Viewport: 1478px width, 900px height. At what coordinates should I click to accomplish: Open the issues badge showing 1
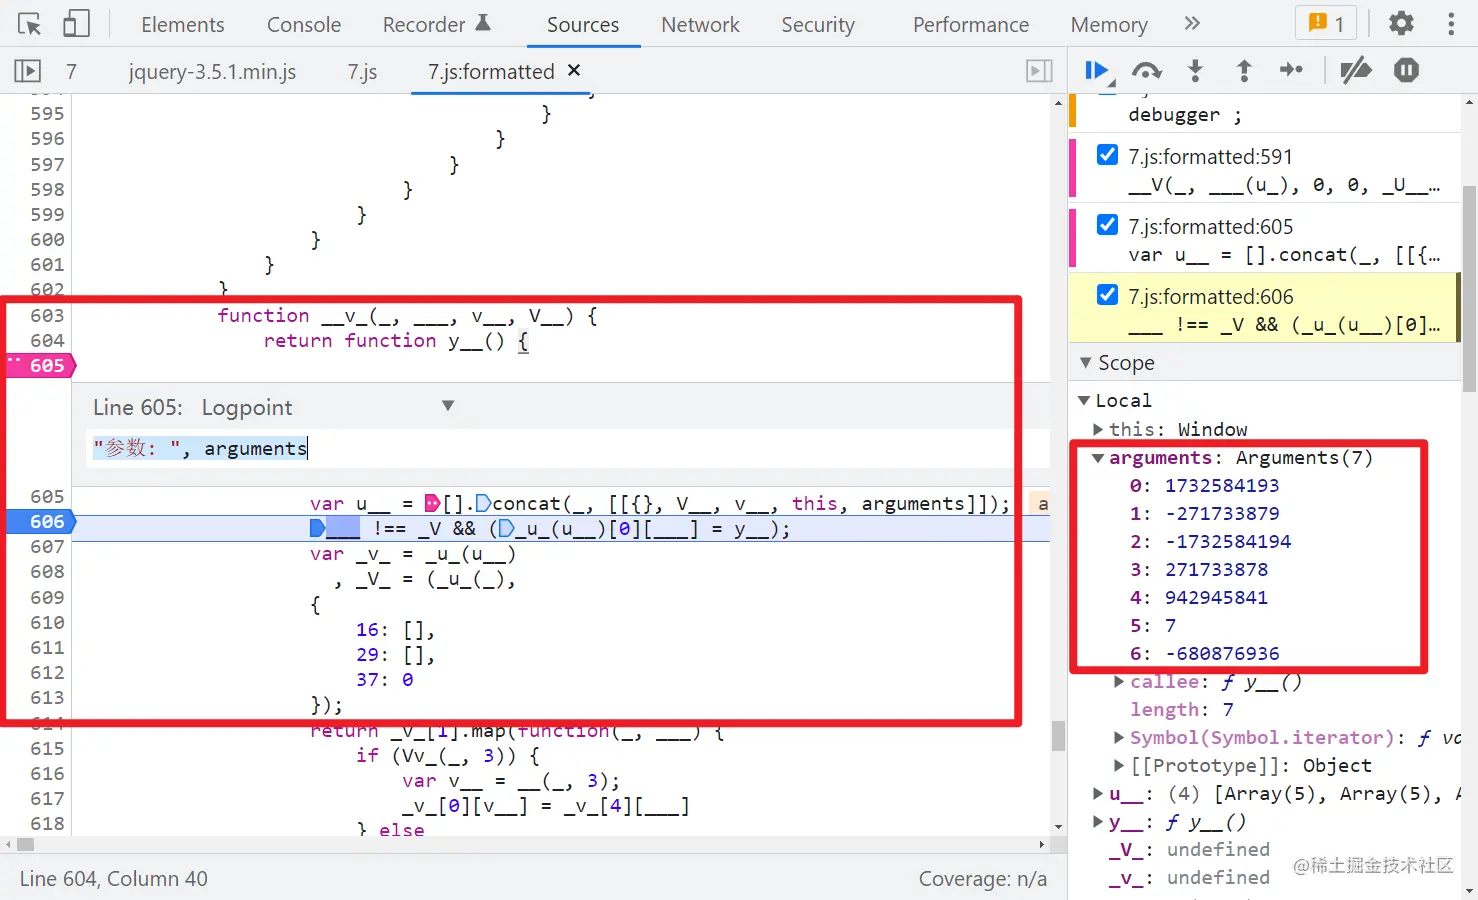click(x=1327, y=24)
